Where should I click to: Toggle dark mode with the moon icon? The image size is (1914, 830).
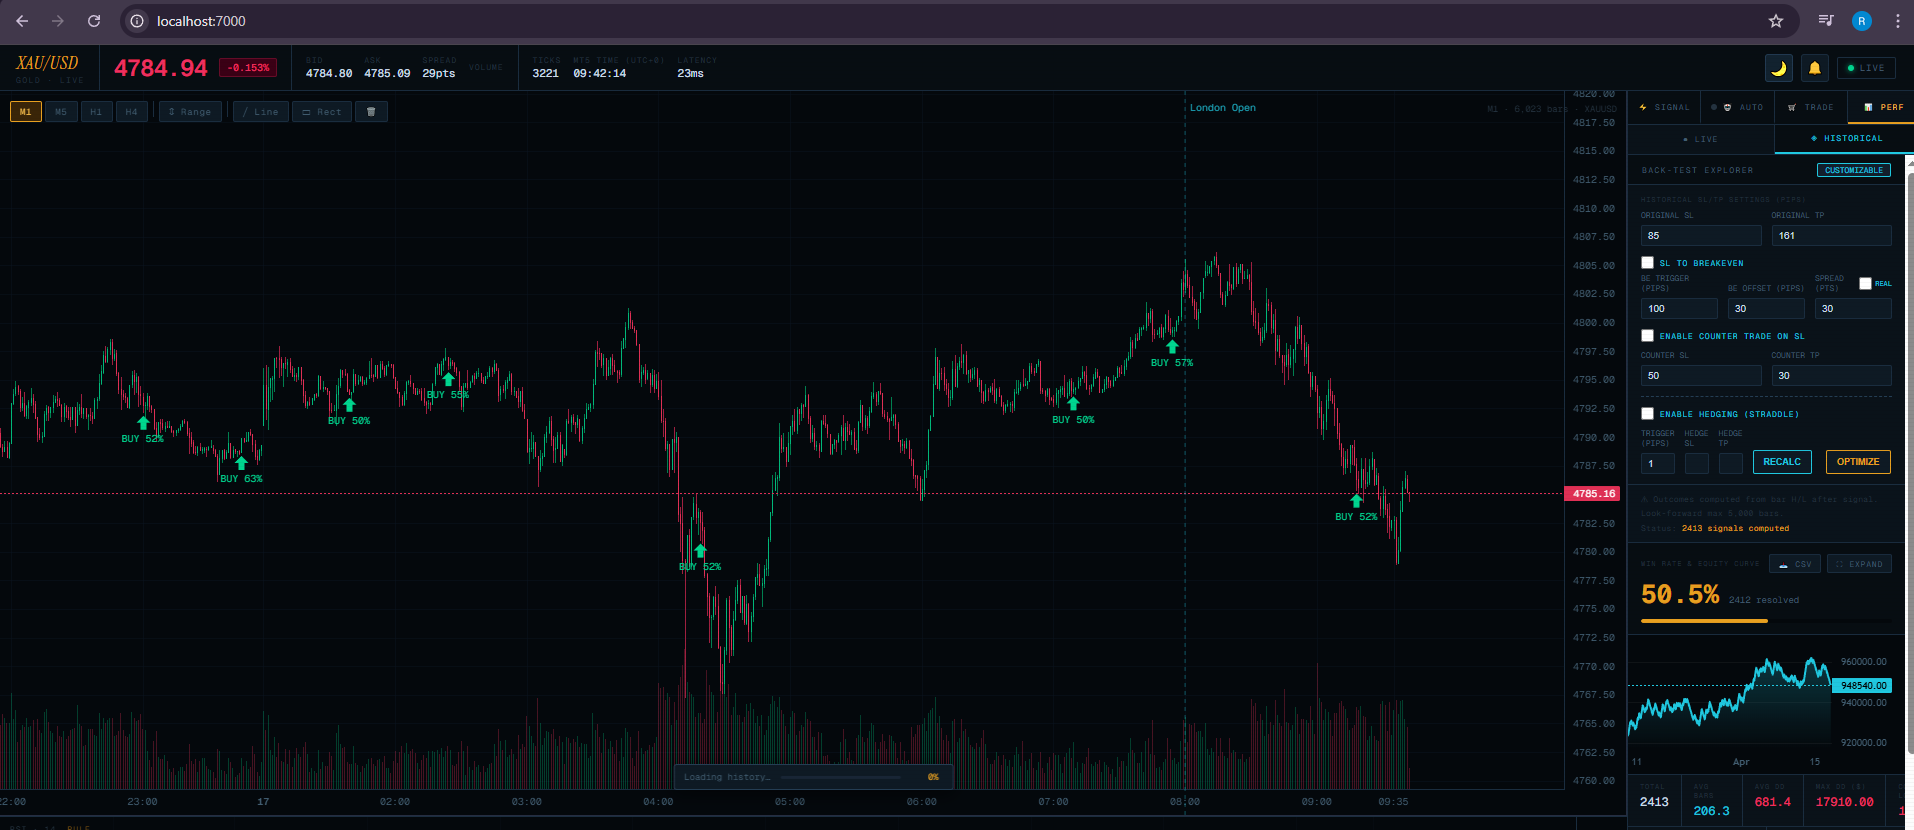1778,68
